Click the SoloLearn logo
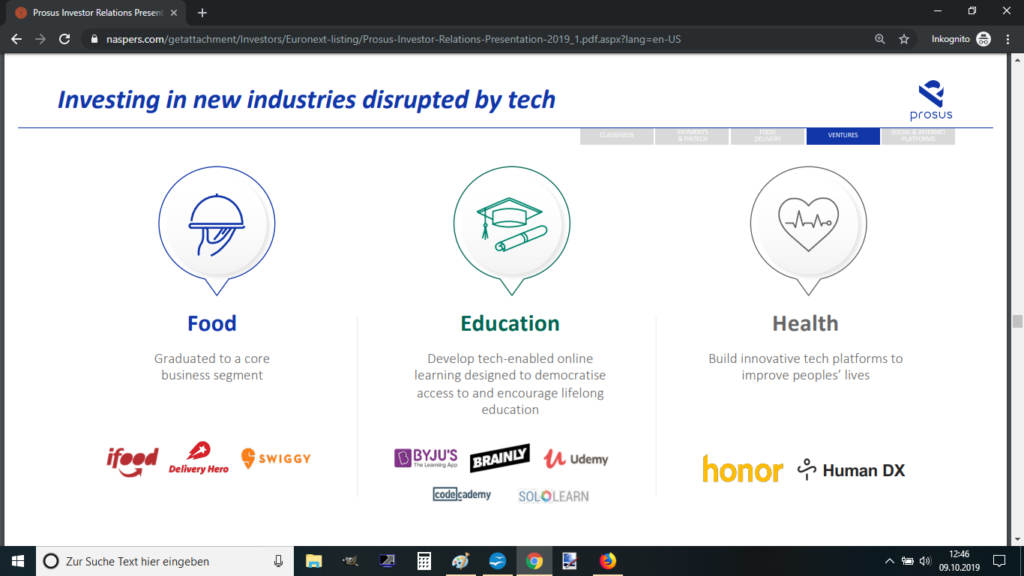This screenshot has height=576, width=1024. coord(554,496)
